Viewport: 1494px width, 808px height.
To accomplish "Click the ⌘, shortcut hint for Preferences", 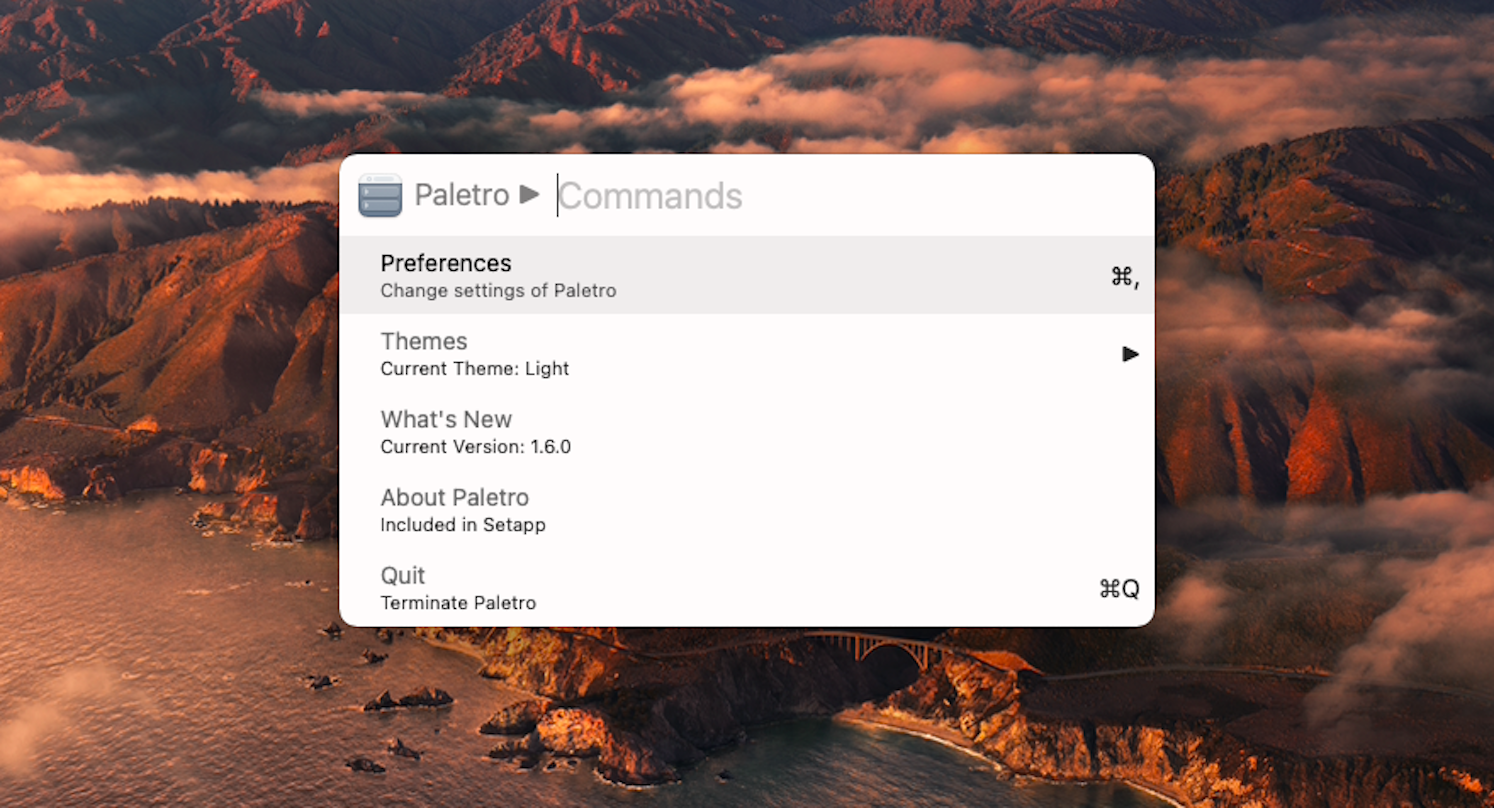I will pyautogui.click(x=1125, y=277).
